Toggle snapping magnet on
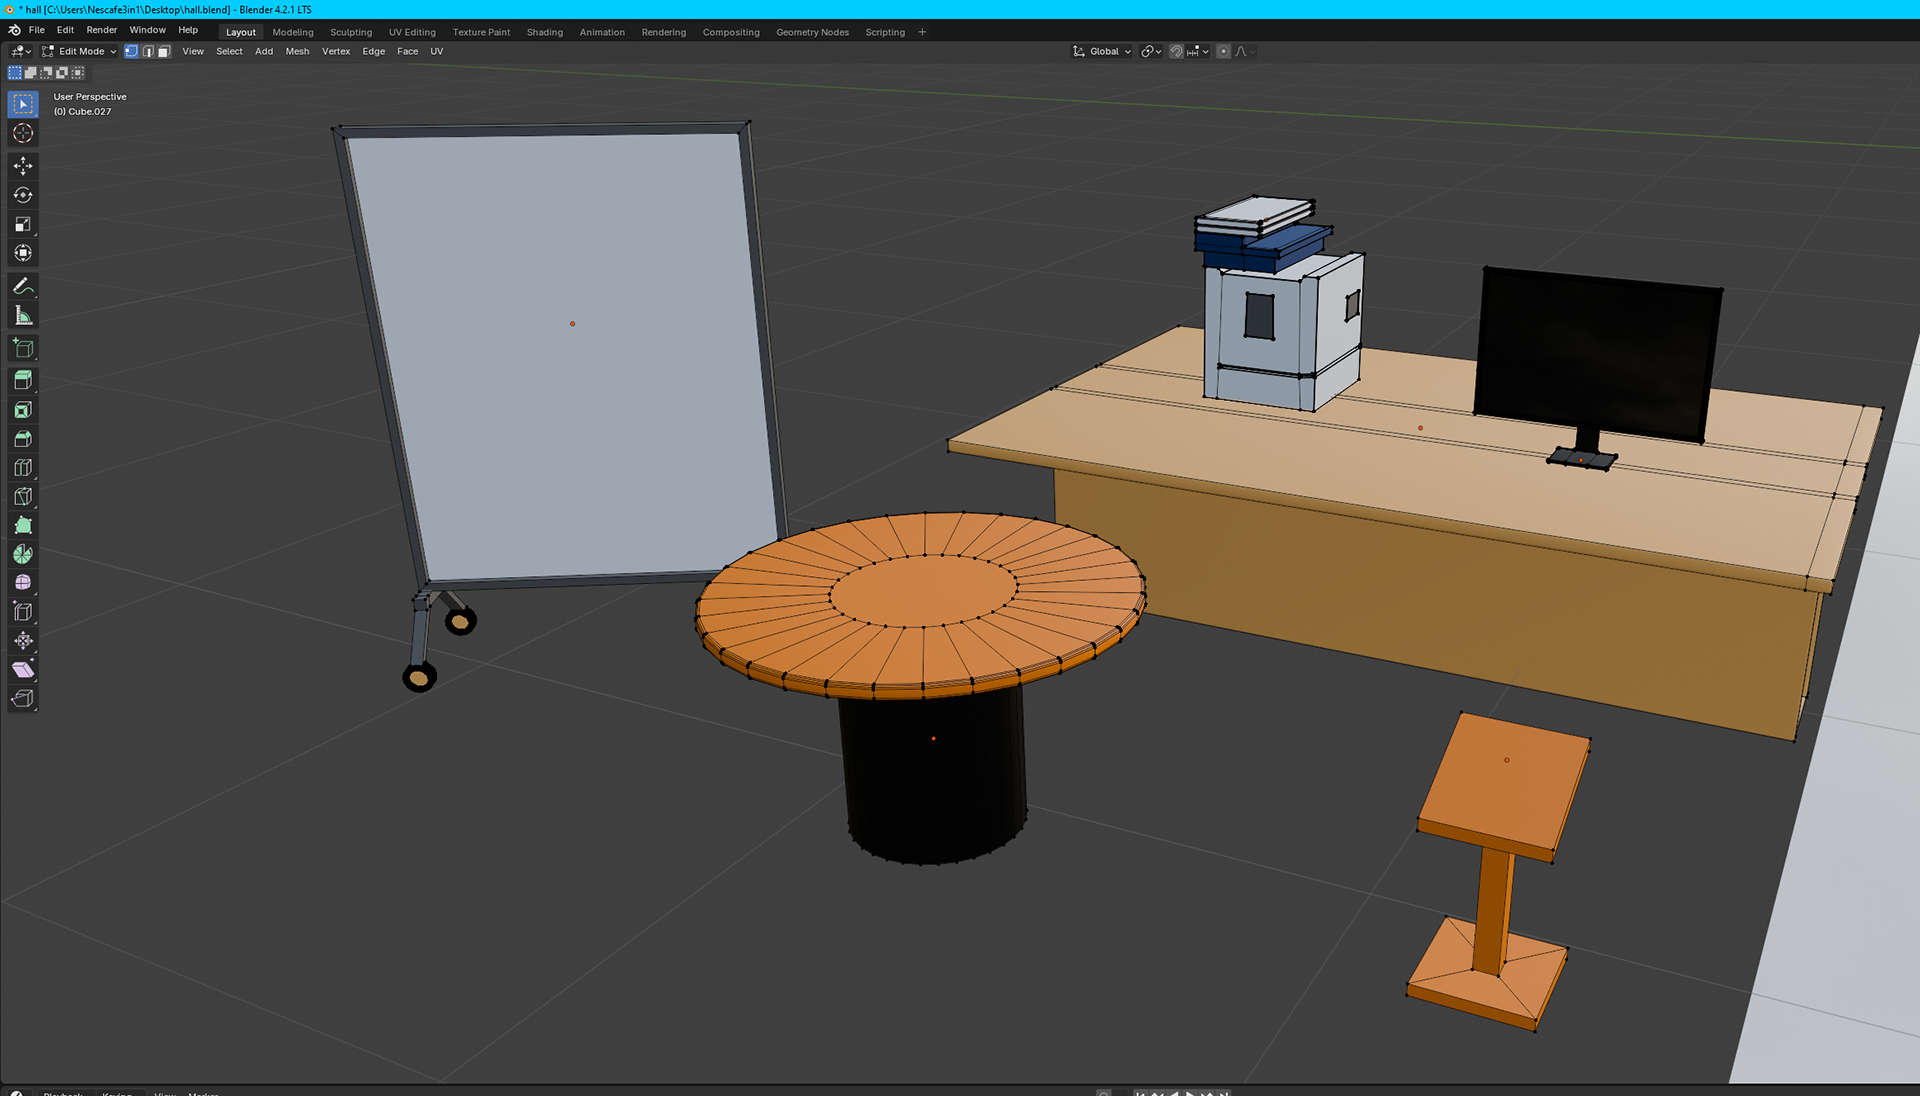This screenshot has width=1920, height=1096. tap(1176, 51)
